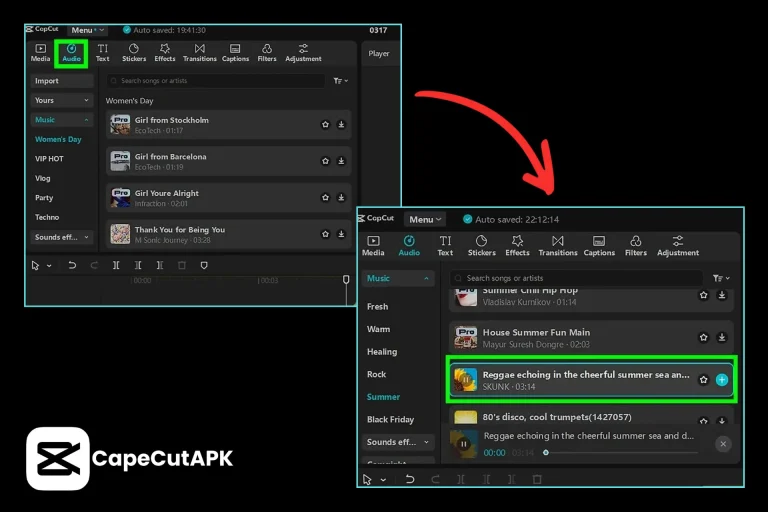Select the Techno category
This screenshot has width=768, height=512.
point(47,217)
